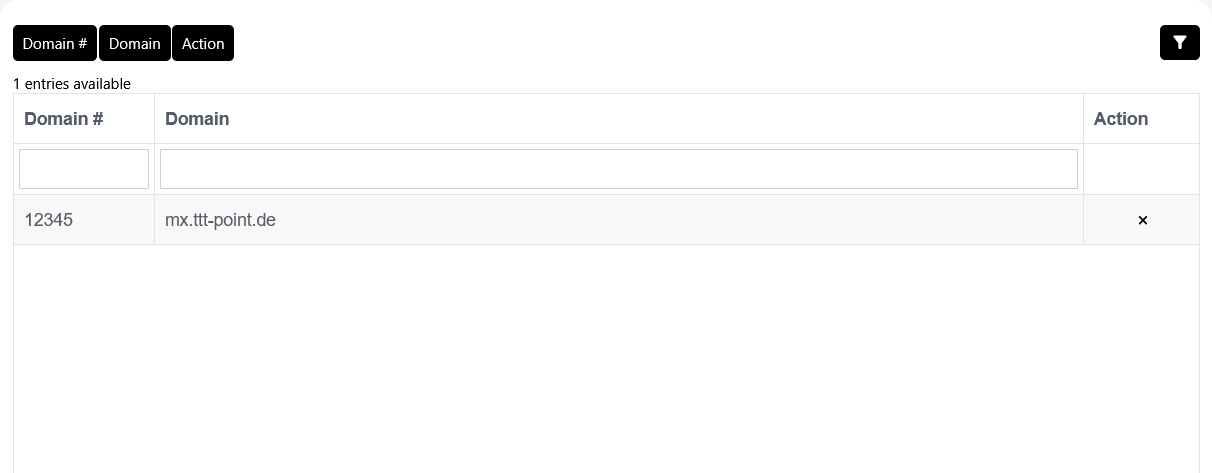Delete the mx.ttt-point.de entry via × icon

(x=1142, y=220)
